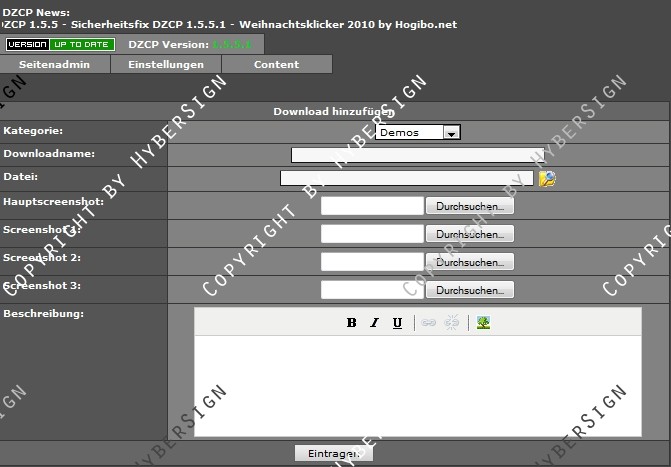Click the Kategorie: label
The height and width of the screenshot is (467, 671).
pos(33,131)
